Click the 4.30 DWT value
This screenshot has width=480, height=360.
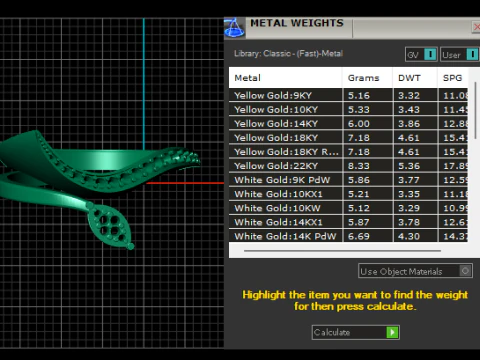point(409,236)
